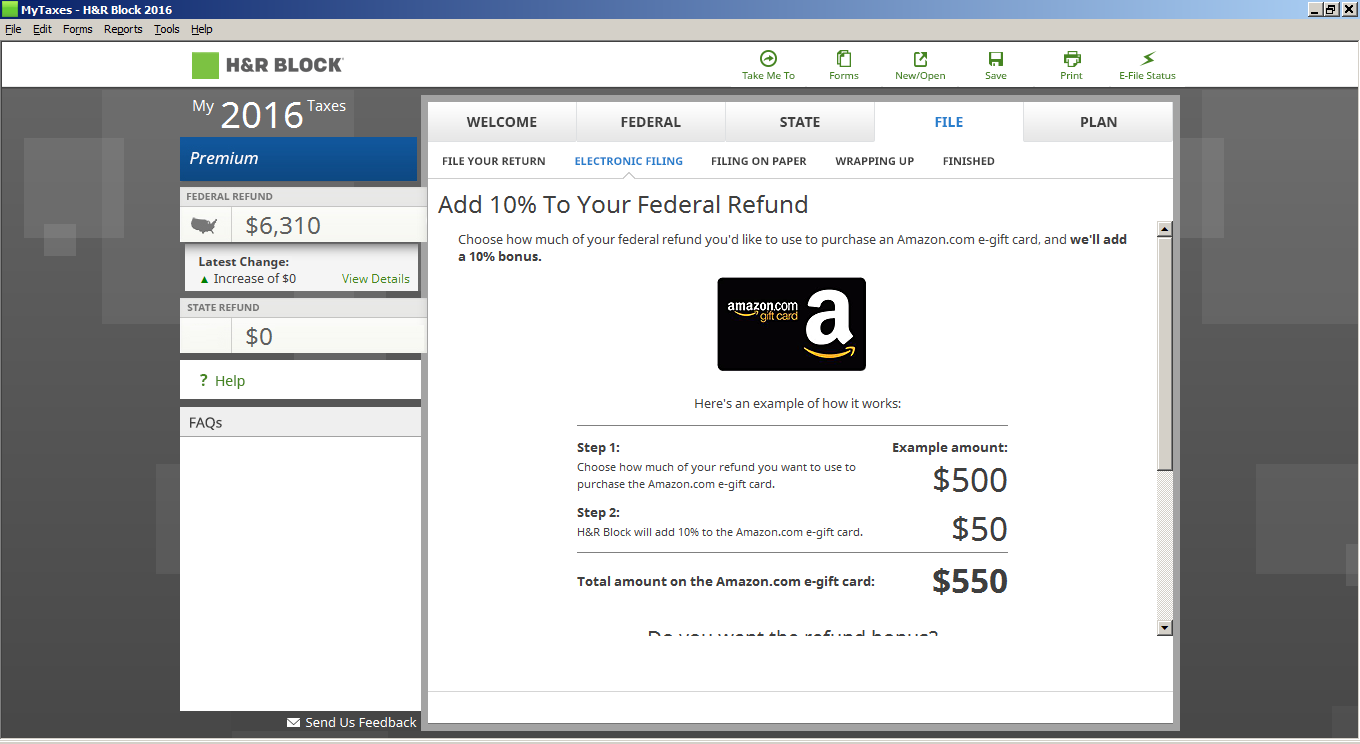Open the Reports menu
The image size is (1360, 744).
[123, 29]
